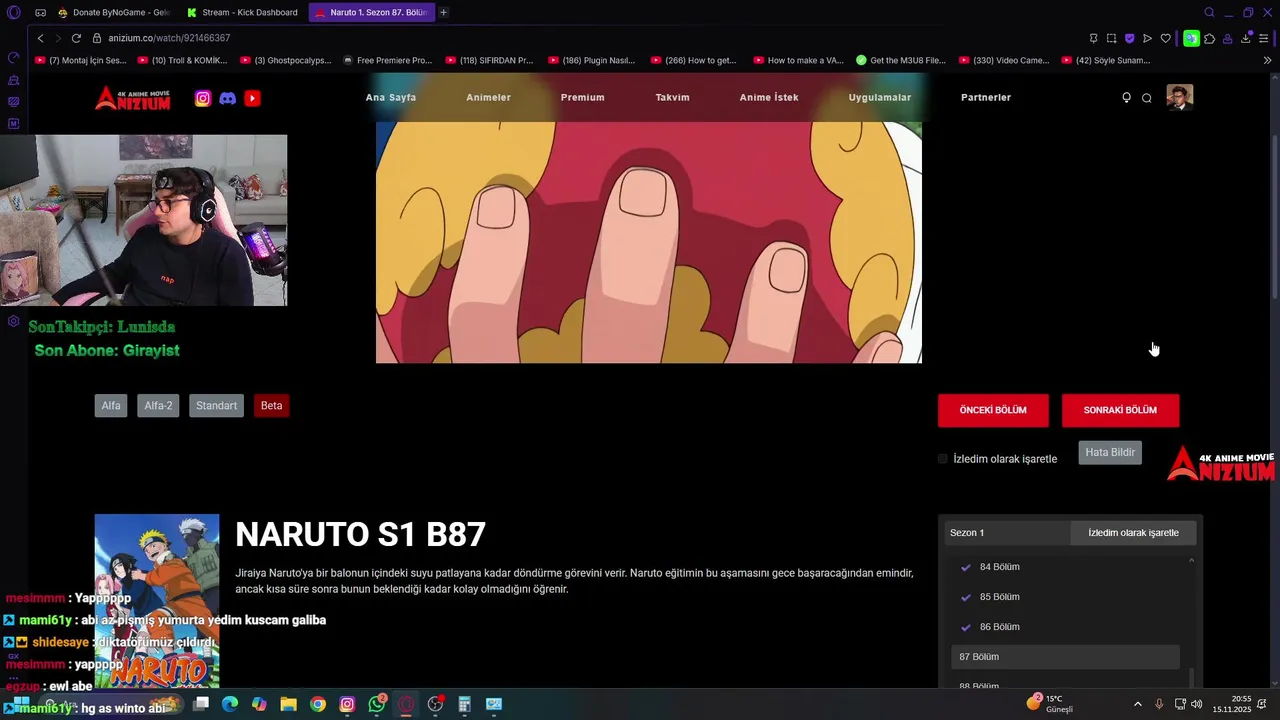Show hidden system tray icons chevron
Viewport: 1280px width, 720px height.
tap(1137, 704)
